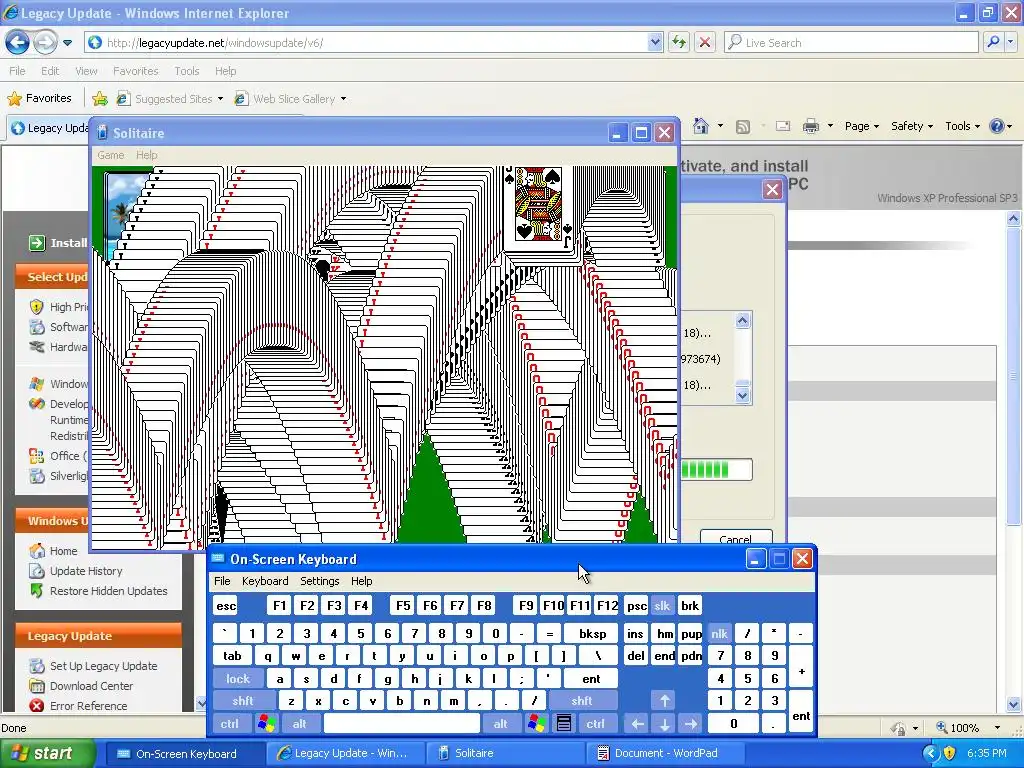Open On-Screen Keyboard Settings menu
This screenshot has width=1024, height=768.
(x=319, y=581)
